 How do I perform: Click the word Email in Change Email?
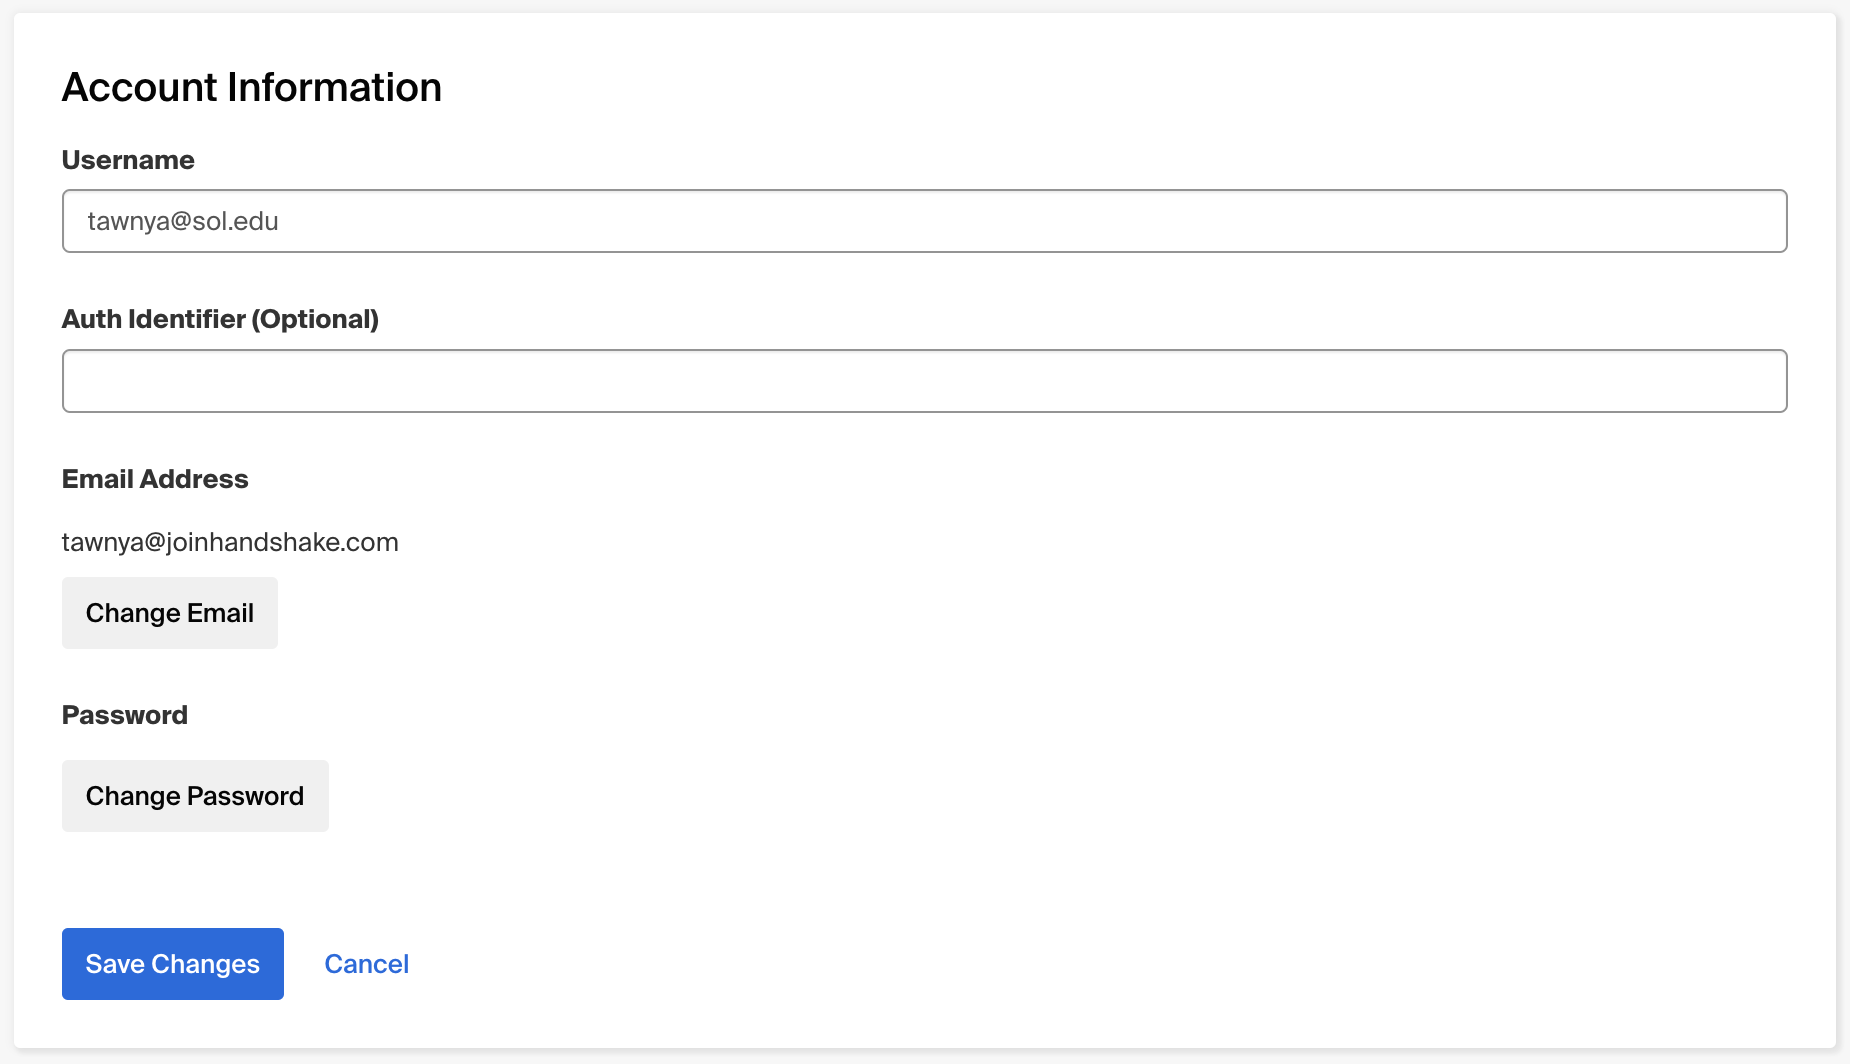220,613
